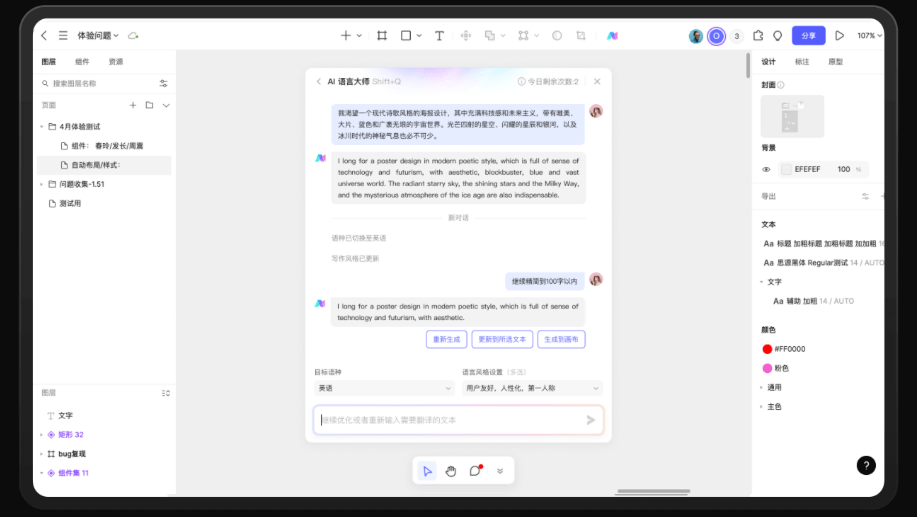
Task: Expand the 矩形 32 layer
Action: (42, 435)
